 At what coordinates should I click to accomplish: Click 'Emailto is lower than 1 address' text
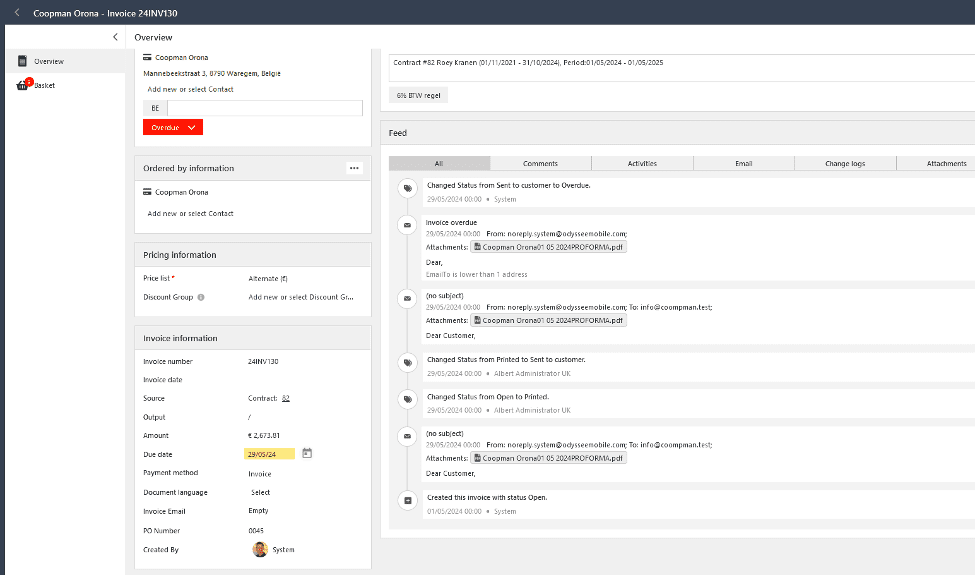tap(477, 274)
